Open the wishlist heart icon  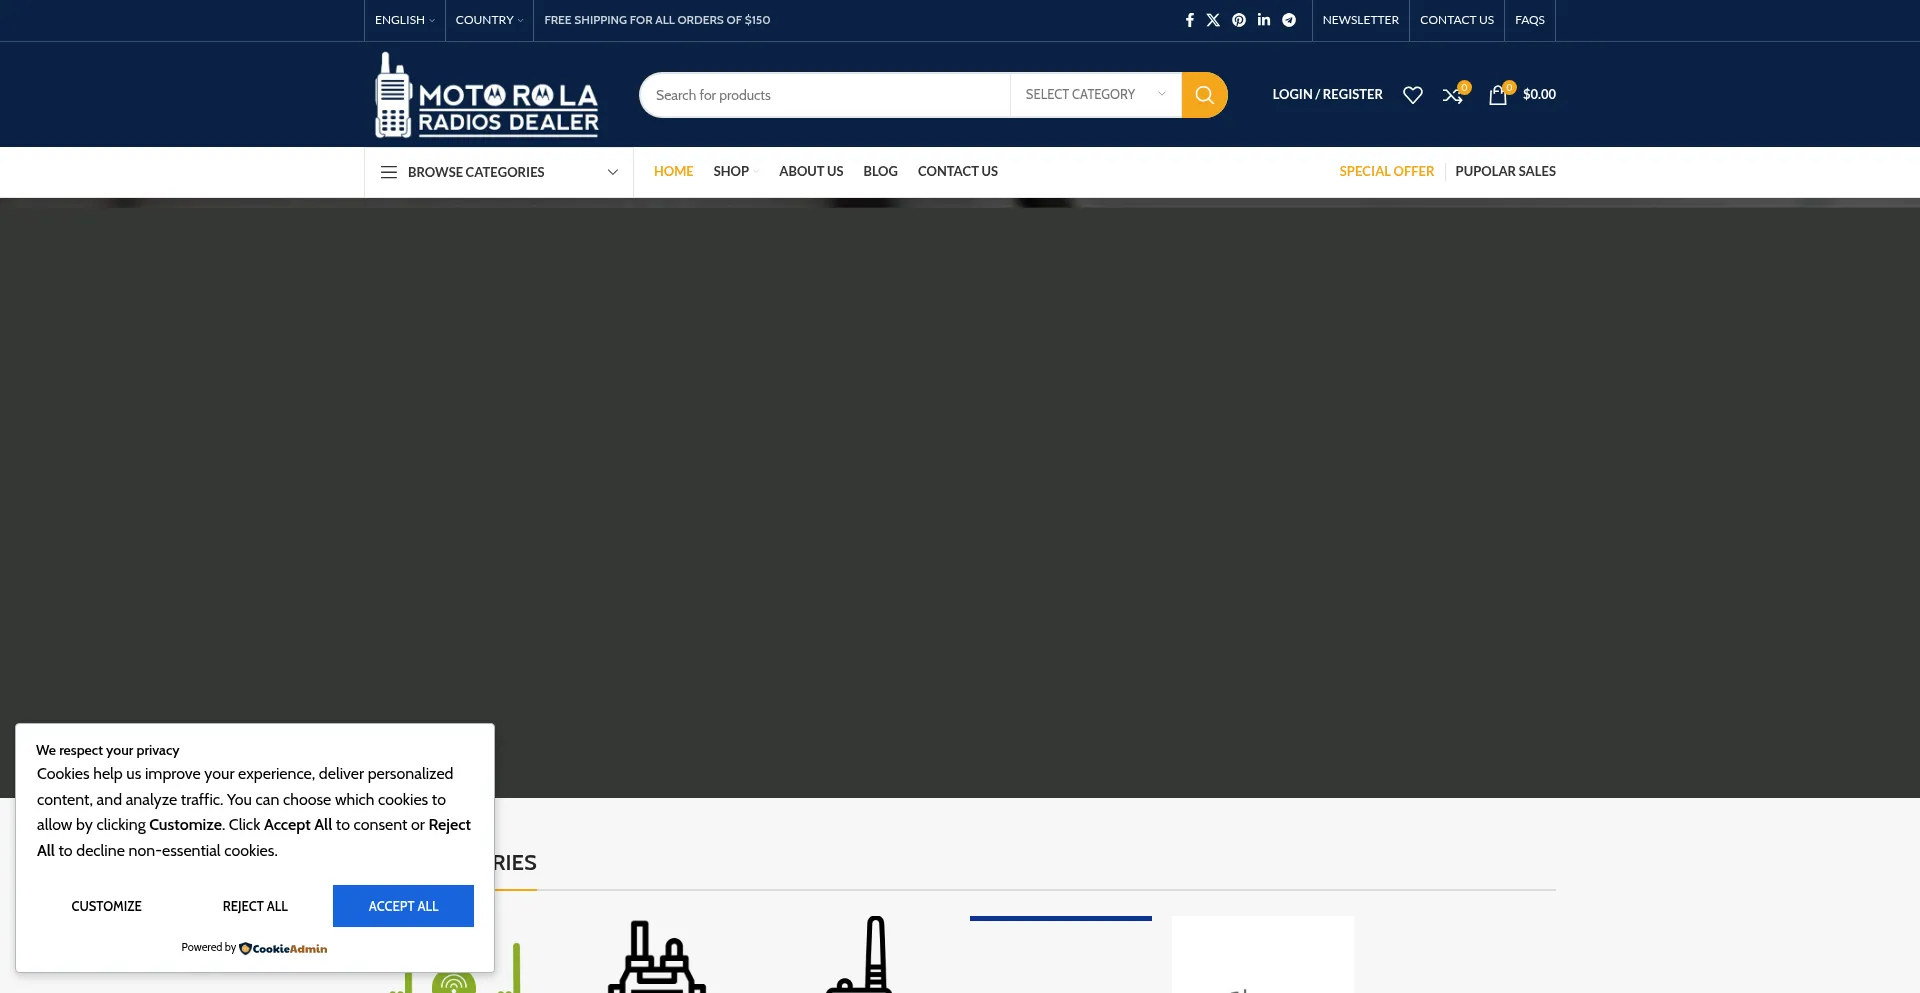(1412, 95)
